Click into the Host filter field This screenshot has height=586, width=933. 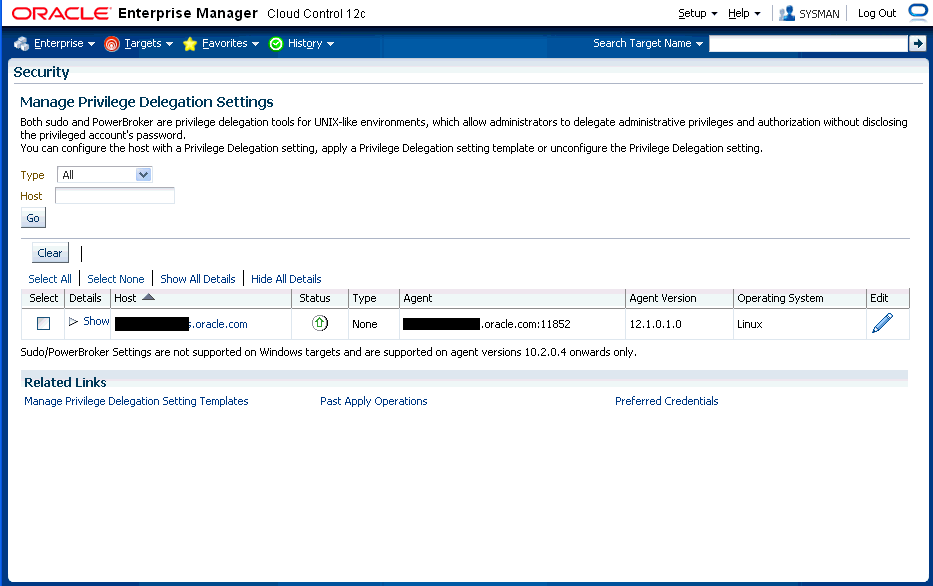115,195
